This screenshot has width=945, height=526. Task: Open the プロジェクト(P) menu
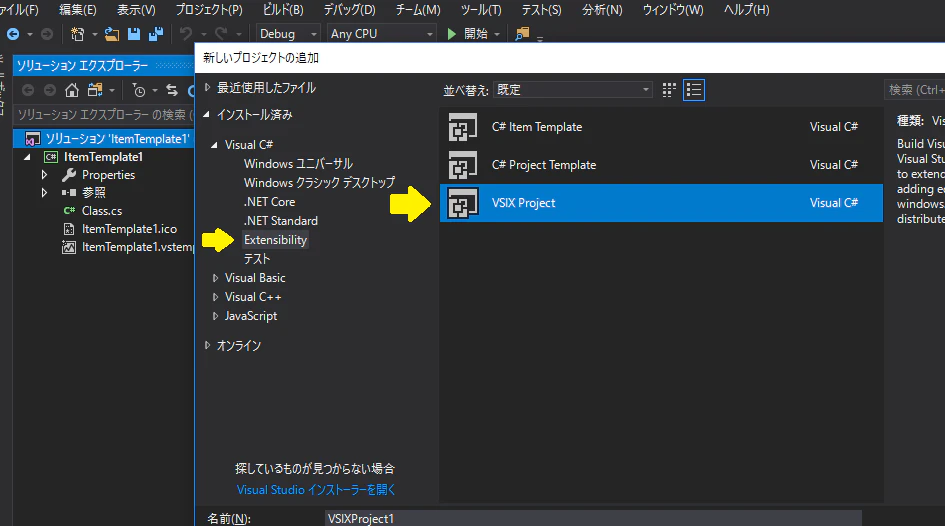click(209, 10)
